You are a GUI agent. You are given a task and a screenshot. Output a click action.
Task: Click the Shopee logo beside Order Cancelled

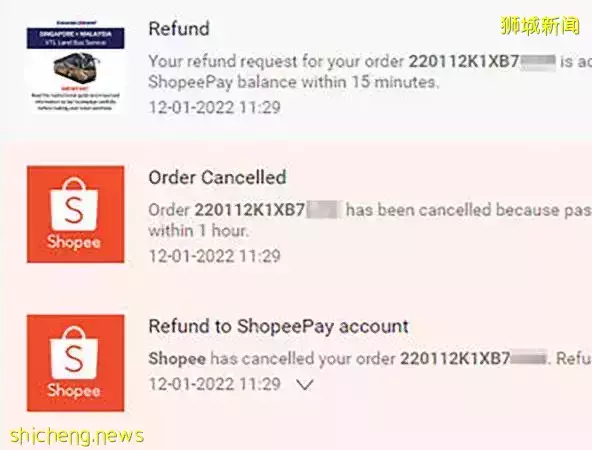point(76,214)
